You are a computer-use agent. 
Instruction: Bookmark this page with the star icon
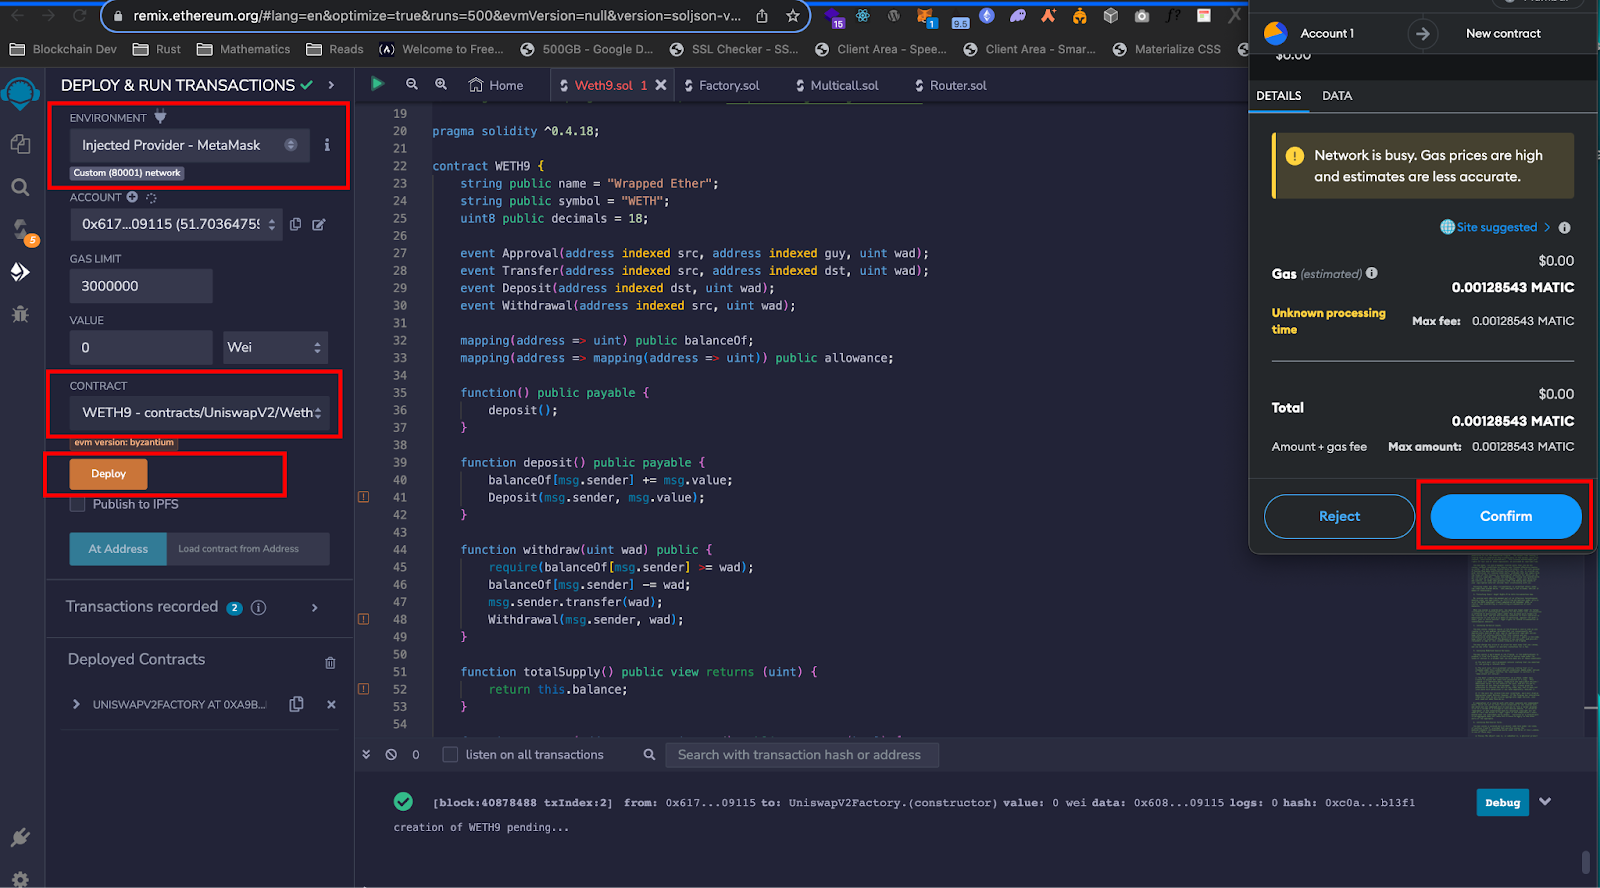pos(793,15)
